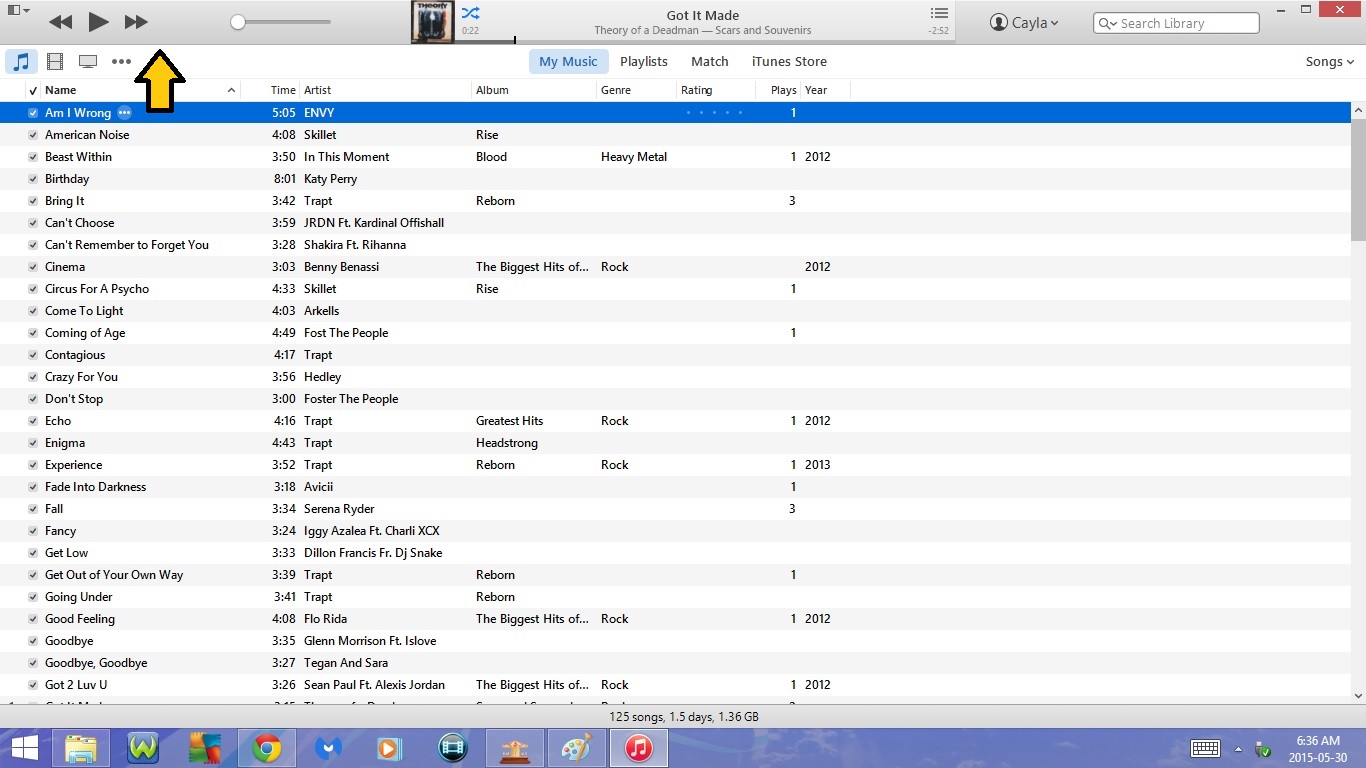The width and height of the screenshot is (1366, 768).
Task: Toggle shuffle next to album artwork
Action: [471, 14]
